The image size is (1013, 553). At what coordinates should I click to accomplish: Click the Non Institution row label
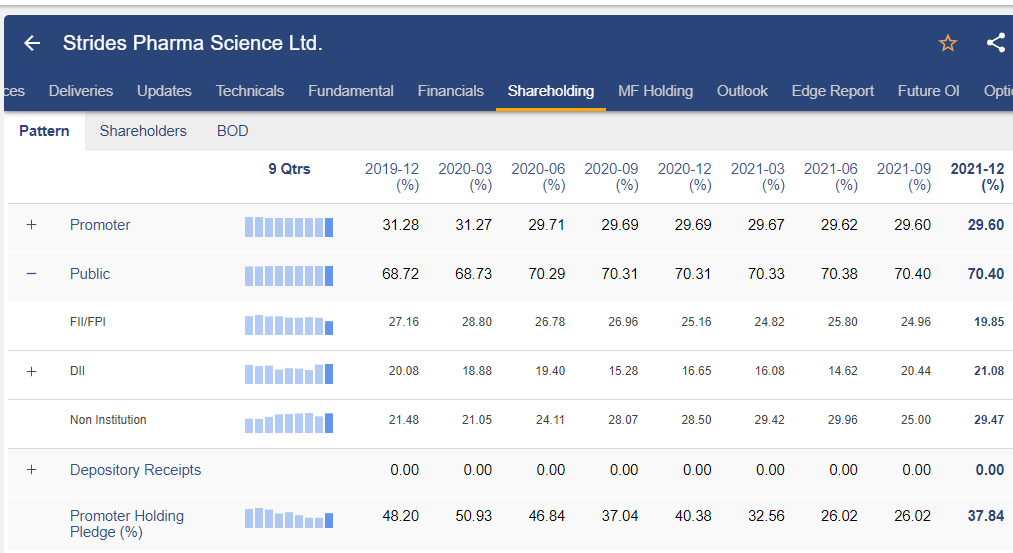(x=108, y=420)
